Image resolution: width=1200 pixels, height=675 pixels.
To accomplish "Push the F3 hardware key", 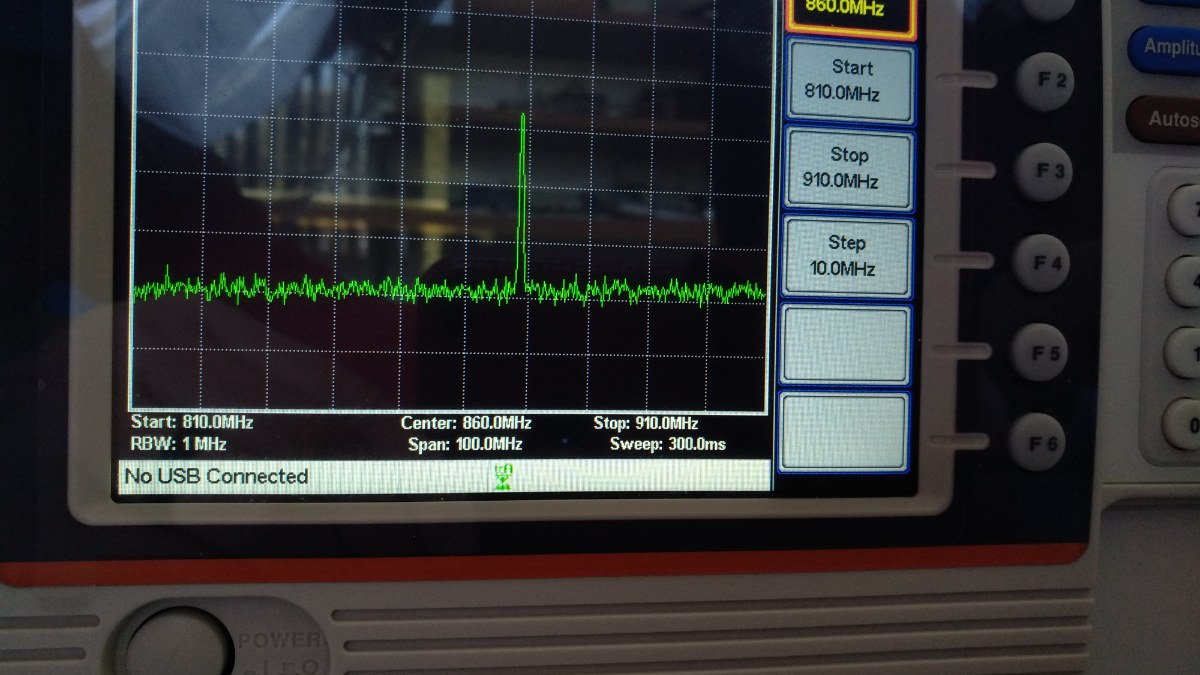I will click(1045, 171).
